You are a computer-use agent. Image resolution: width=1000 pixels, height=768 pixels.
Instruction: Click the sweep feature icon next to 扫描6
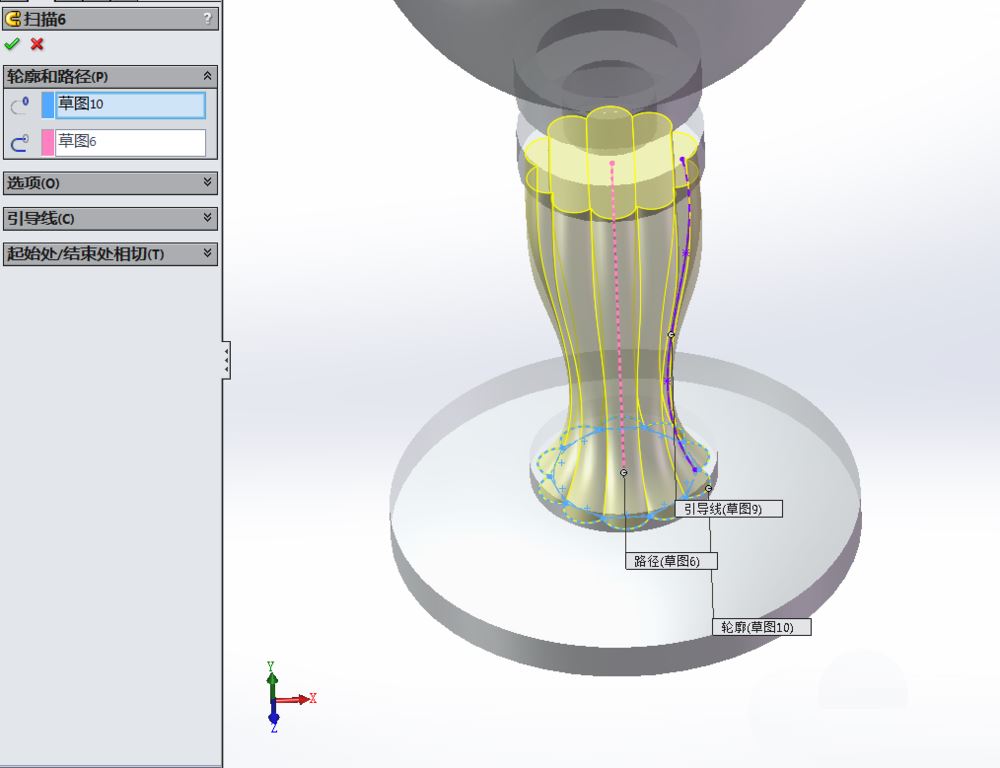(13, 18)
